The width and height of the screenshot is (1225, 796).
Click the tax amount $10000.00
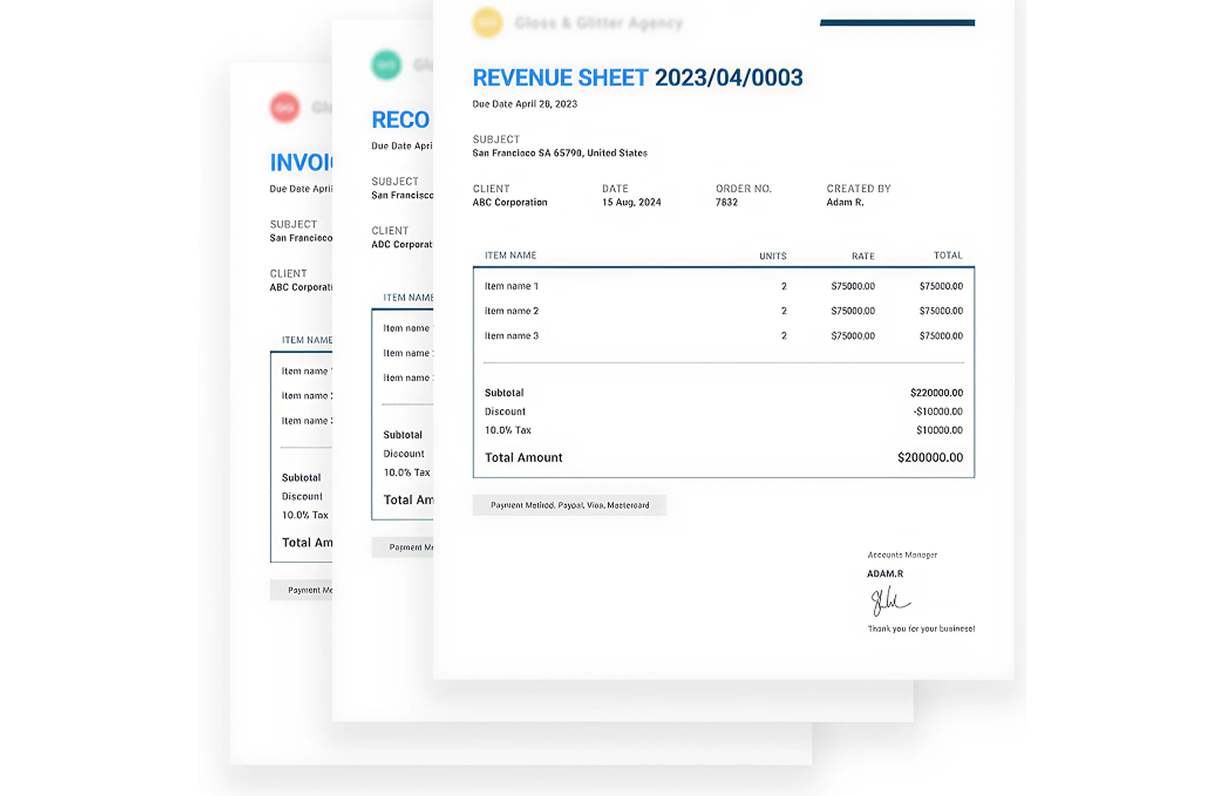[940, 430]
